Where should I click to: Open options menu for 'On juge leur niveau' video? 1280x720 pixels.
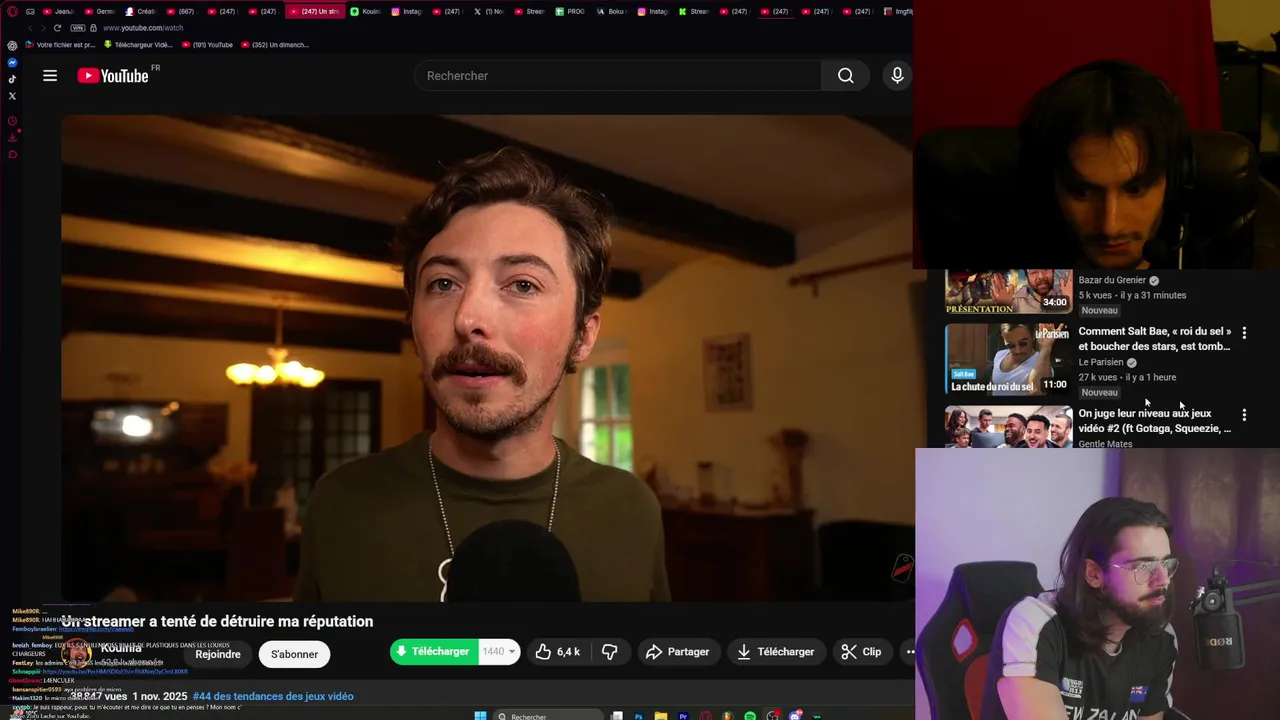1244,415
